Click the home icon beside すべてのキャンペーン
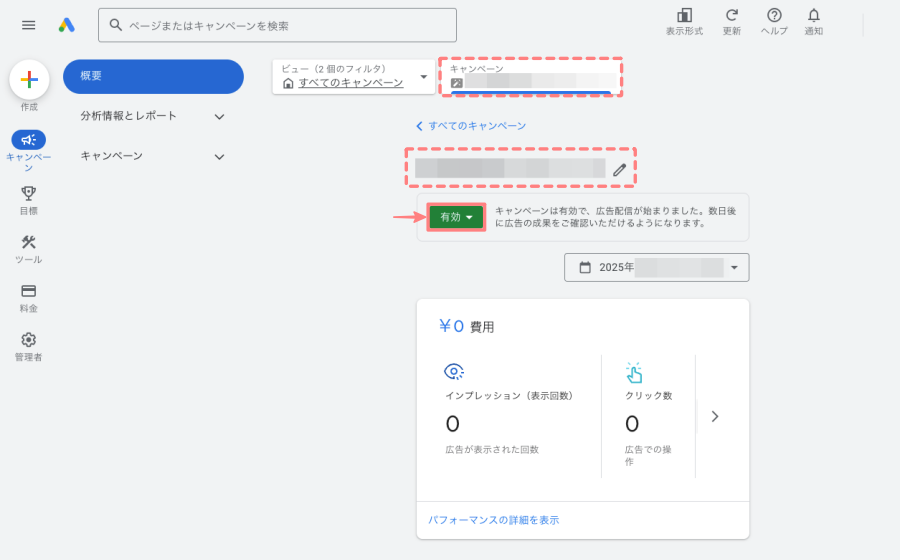The height and width of the screenshot is (560, 900). [288, 84]
